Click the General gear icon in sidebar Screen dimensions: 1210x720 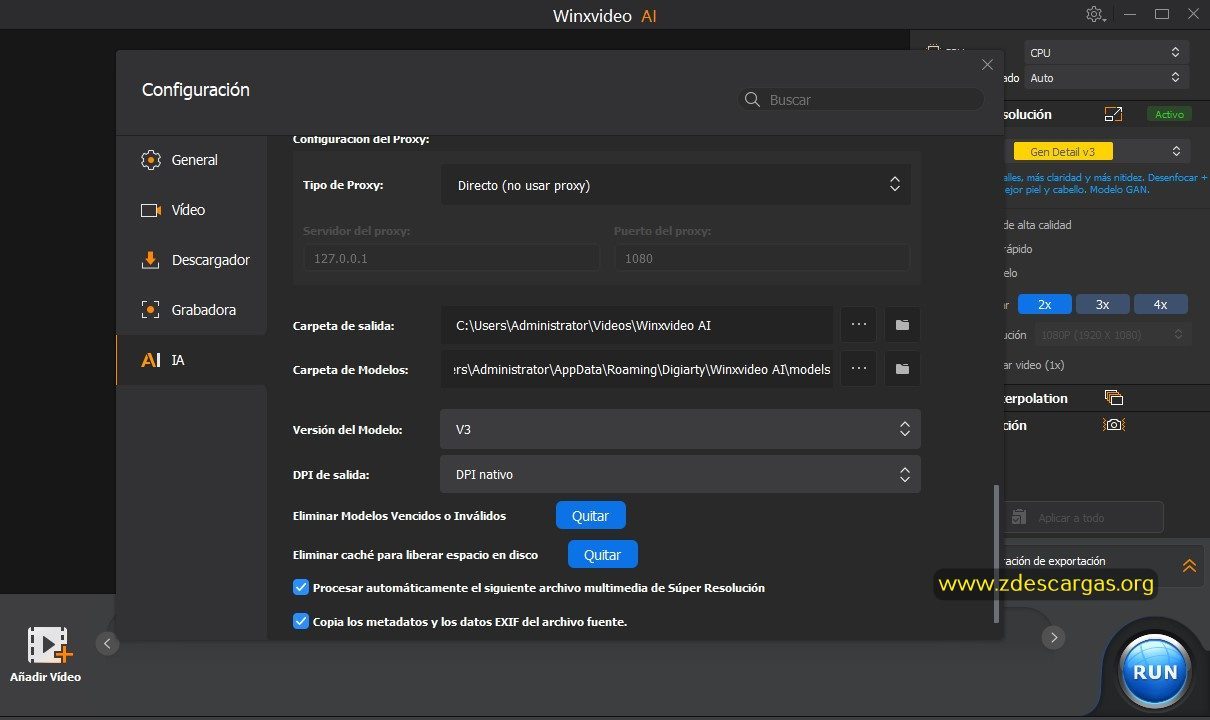click(151, 160)
